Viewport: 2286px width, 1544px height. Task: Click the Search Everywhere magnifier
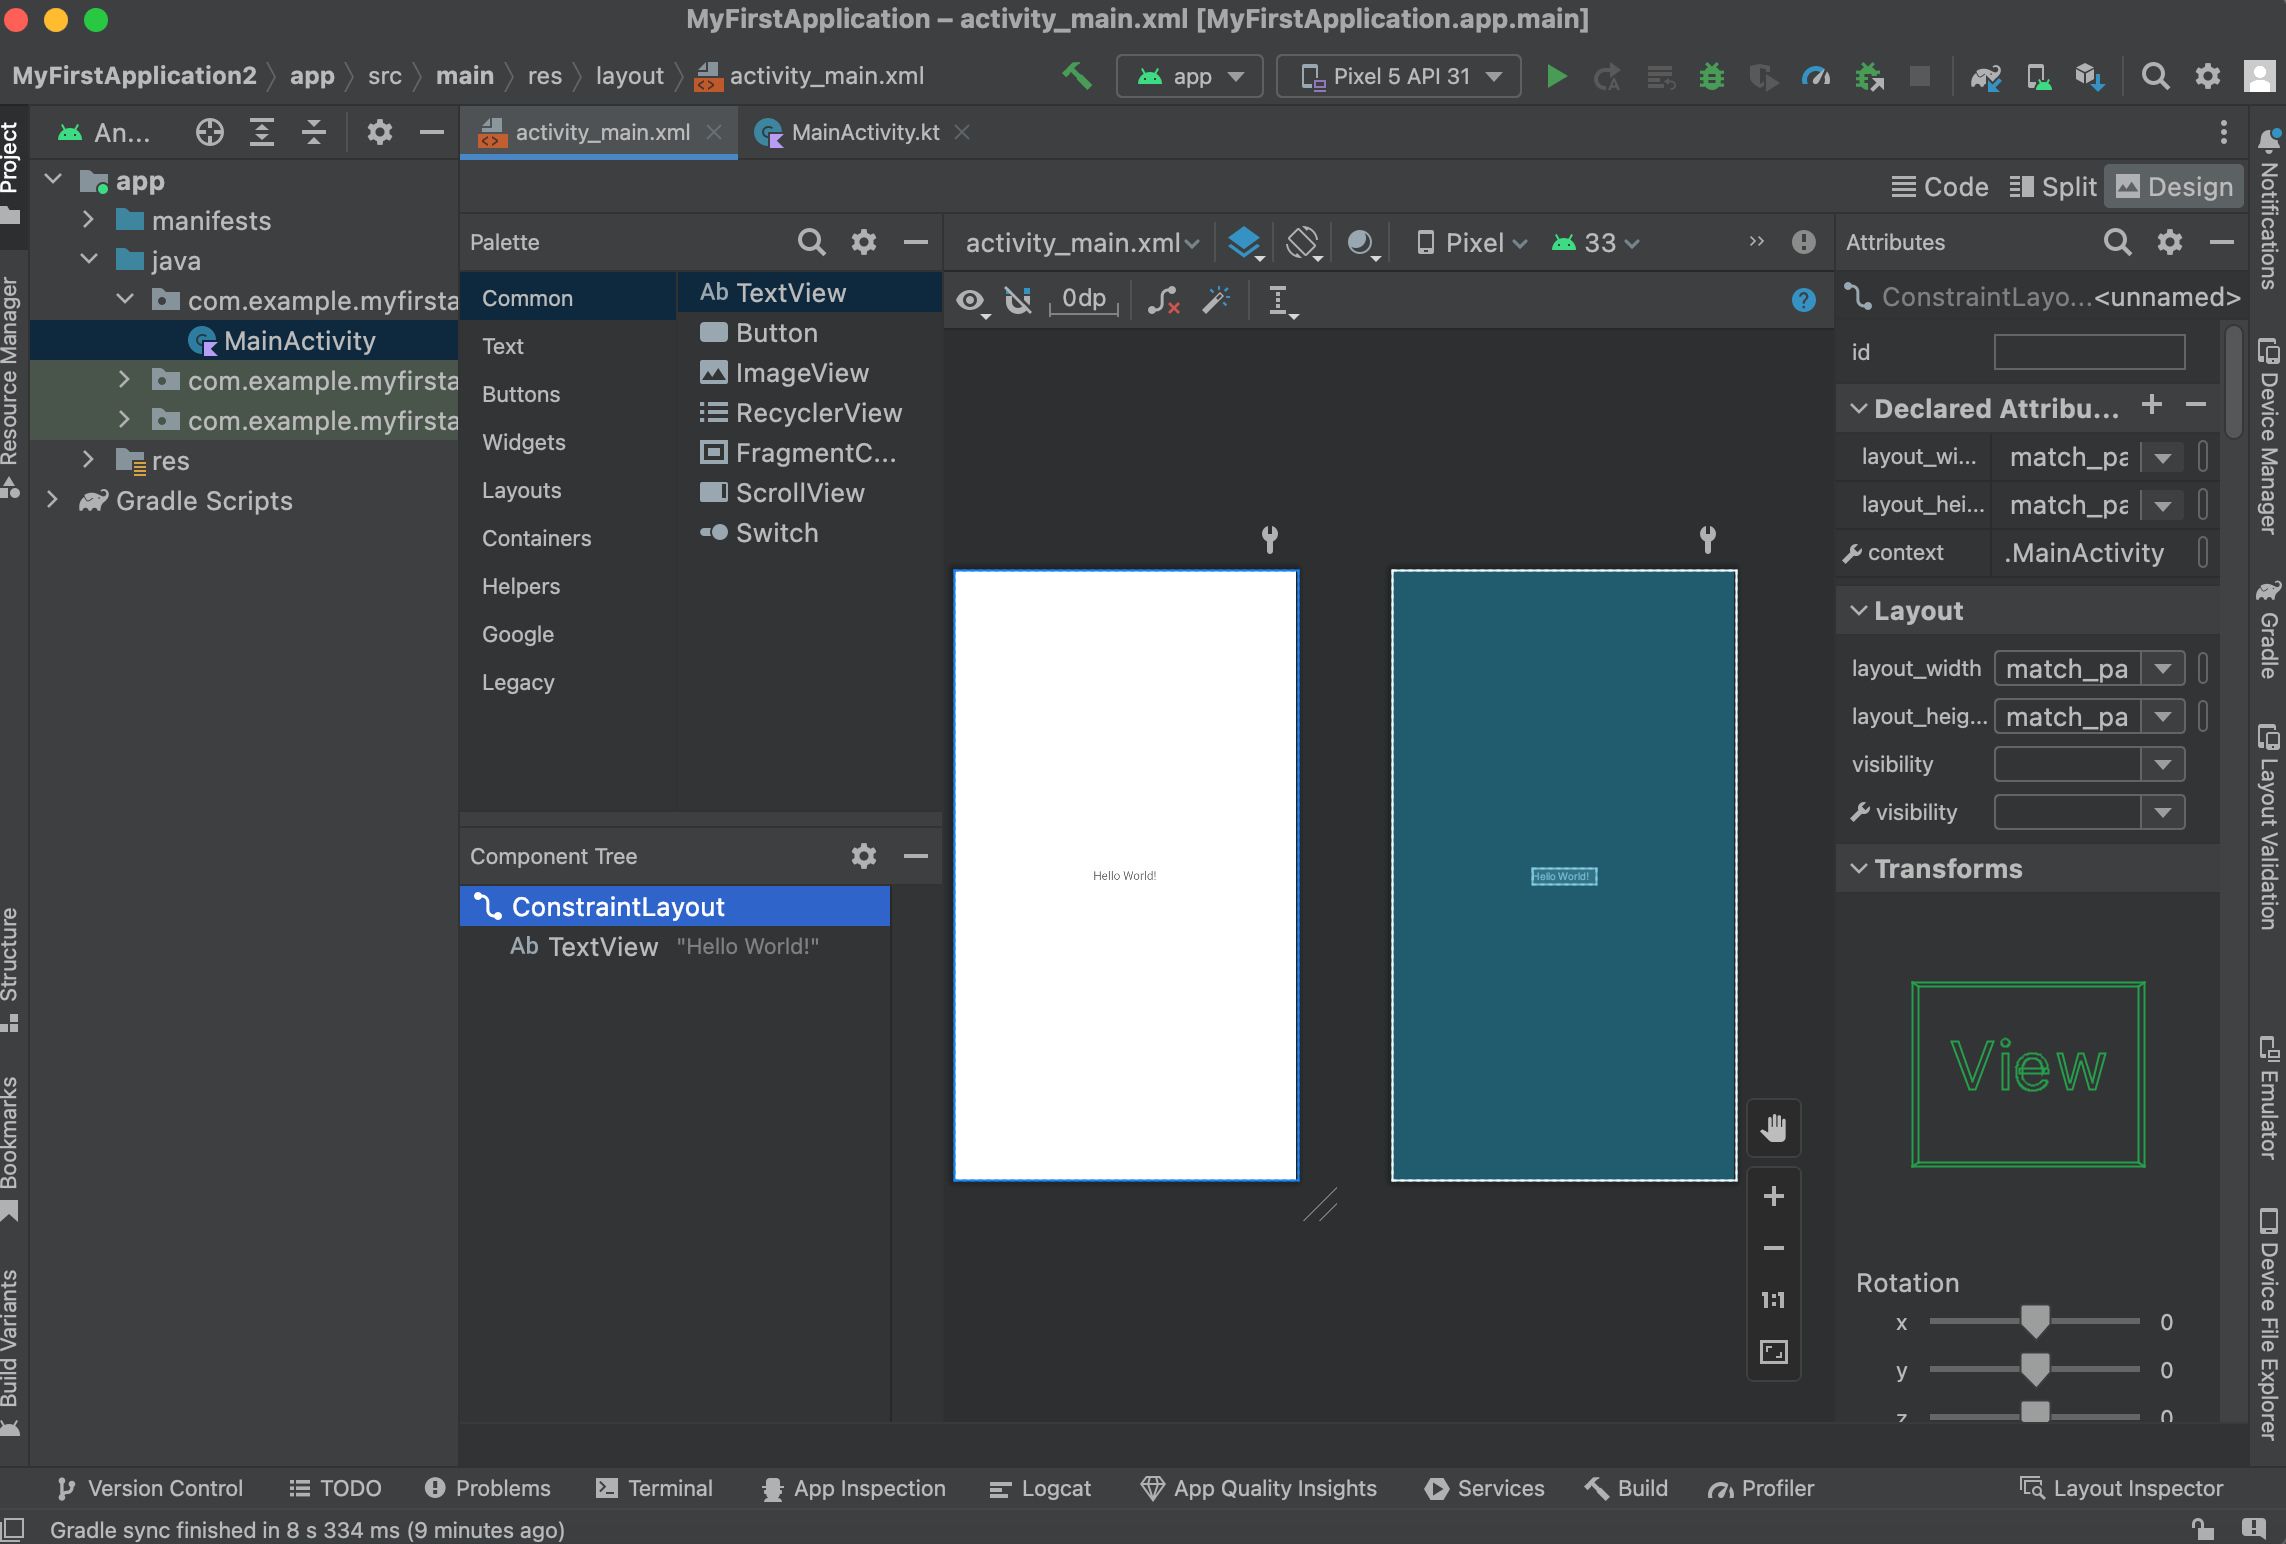pyautogui.click(x=2155, y=76)
